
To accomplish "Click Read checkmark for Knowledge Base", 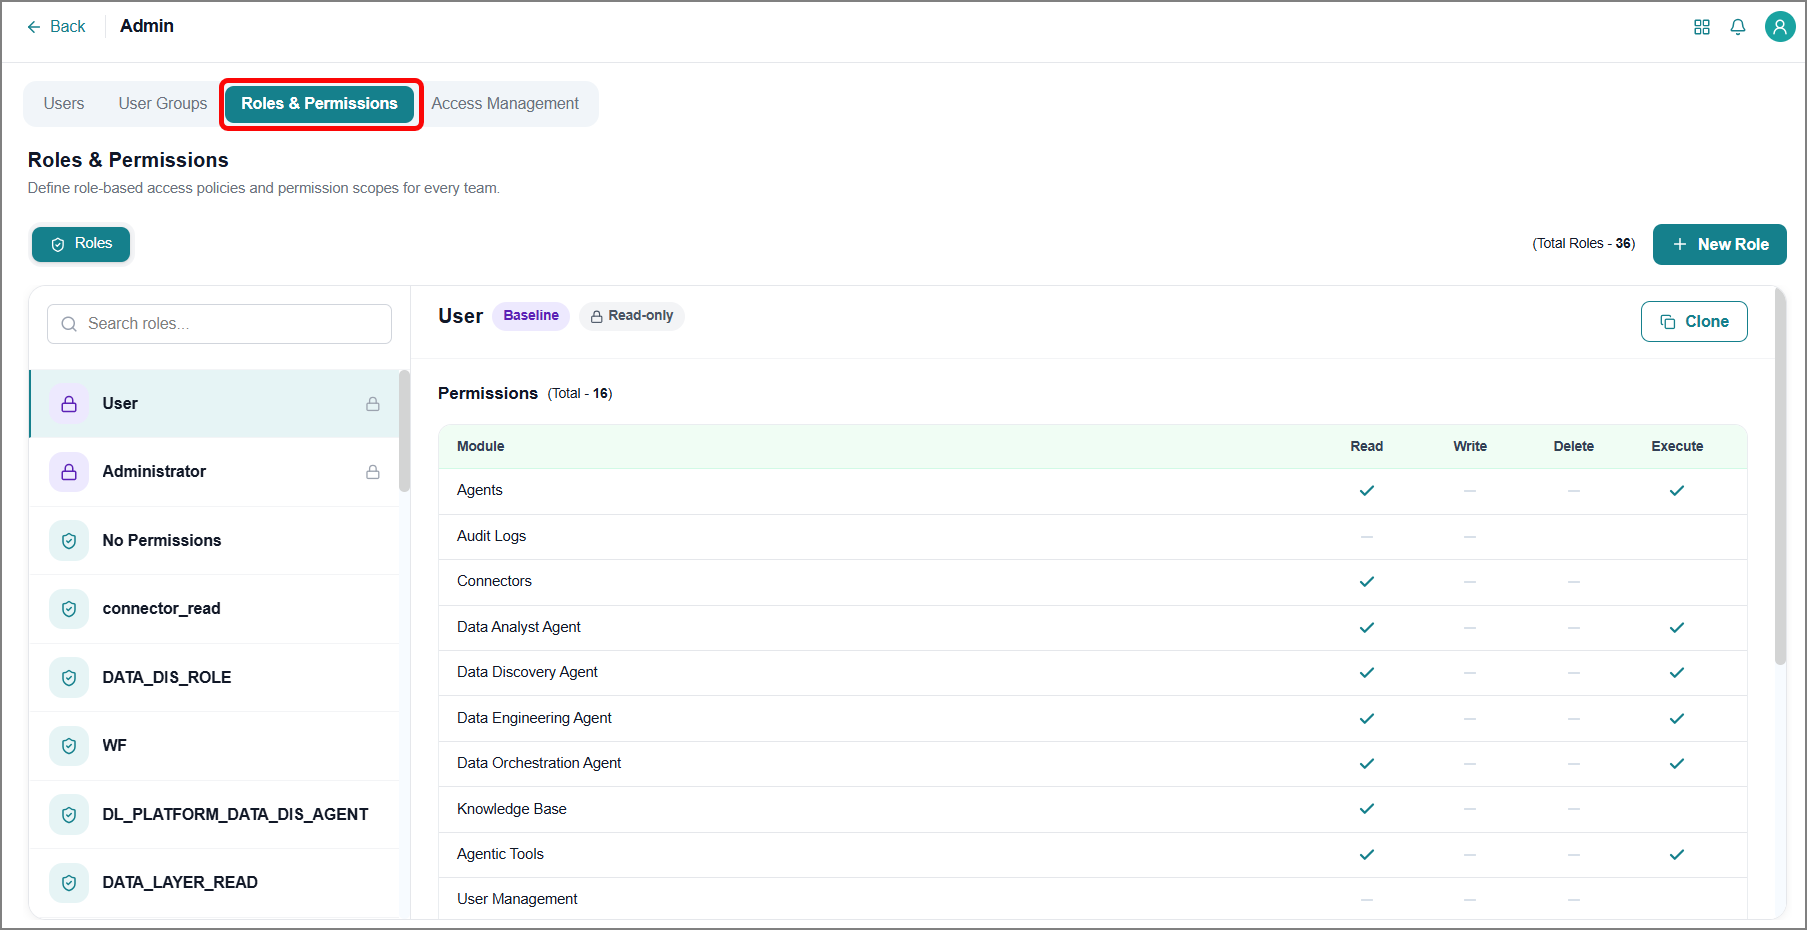I will [x=1367, y=809].
